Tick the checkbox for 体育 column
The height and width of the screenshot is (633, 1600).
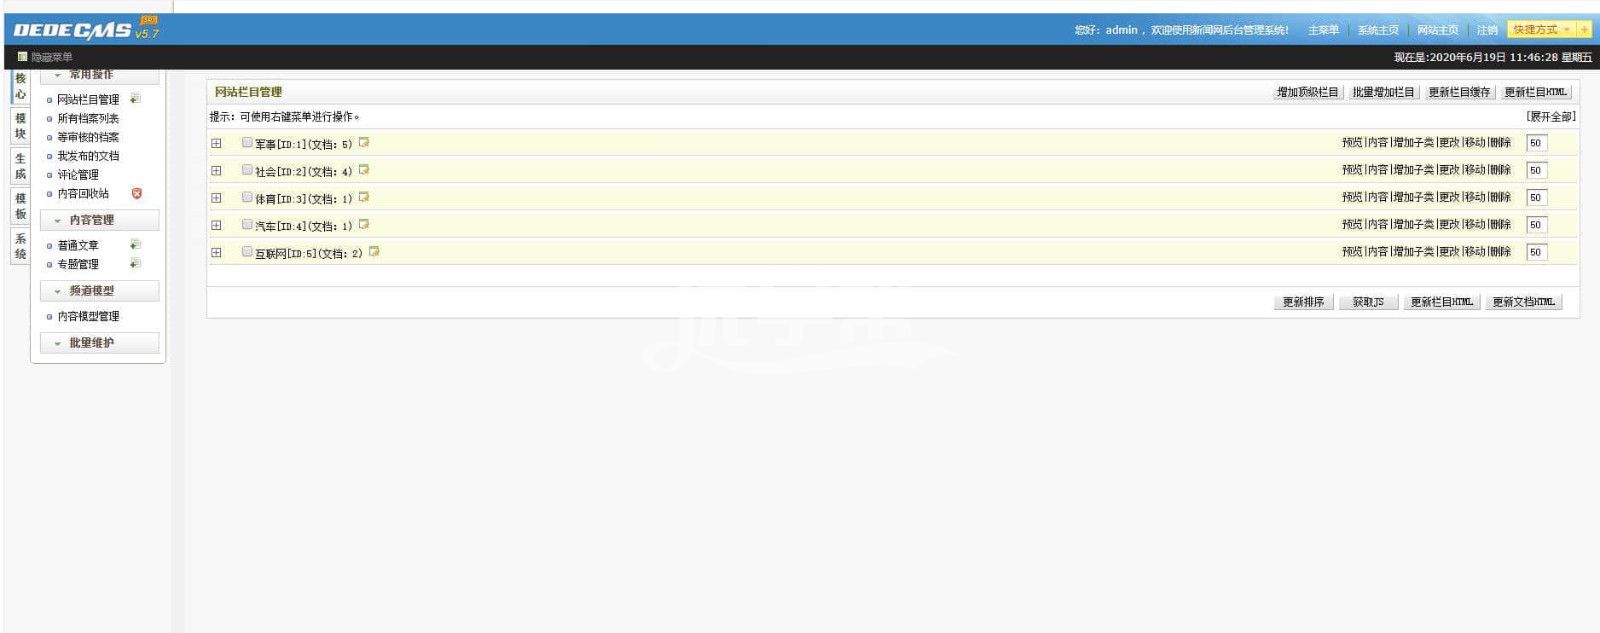click(x=247, y=198)
